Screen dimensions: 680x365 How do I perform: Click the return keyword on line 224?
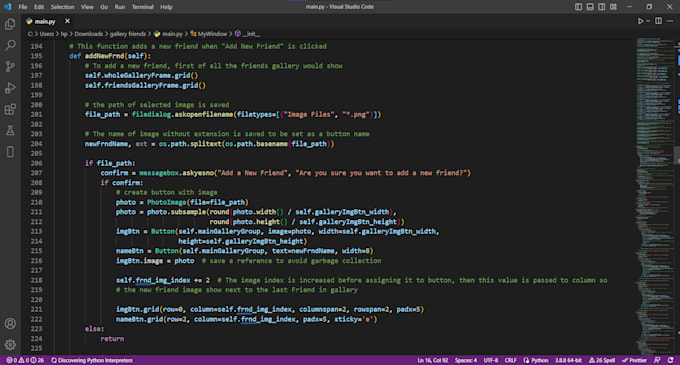(112, 339)
